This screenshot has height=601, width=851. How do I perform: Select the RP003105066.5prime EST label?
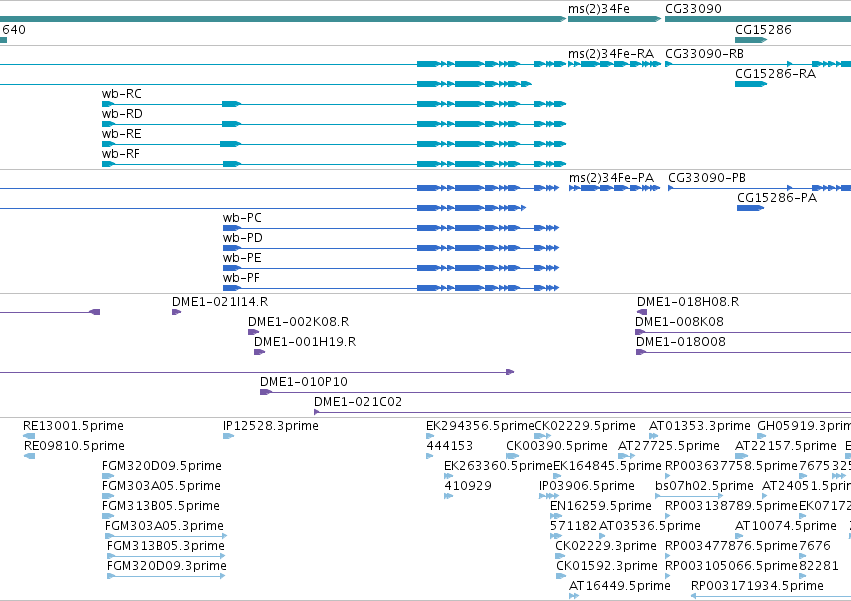[x=732, y=567]
